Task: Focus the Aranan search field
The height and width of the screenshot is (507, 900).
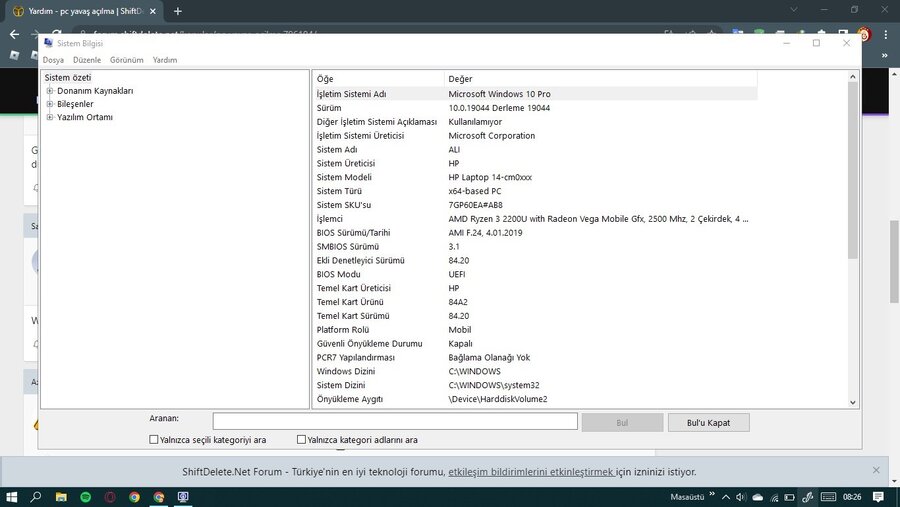Action: 395,421
